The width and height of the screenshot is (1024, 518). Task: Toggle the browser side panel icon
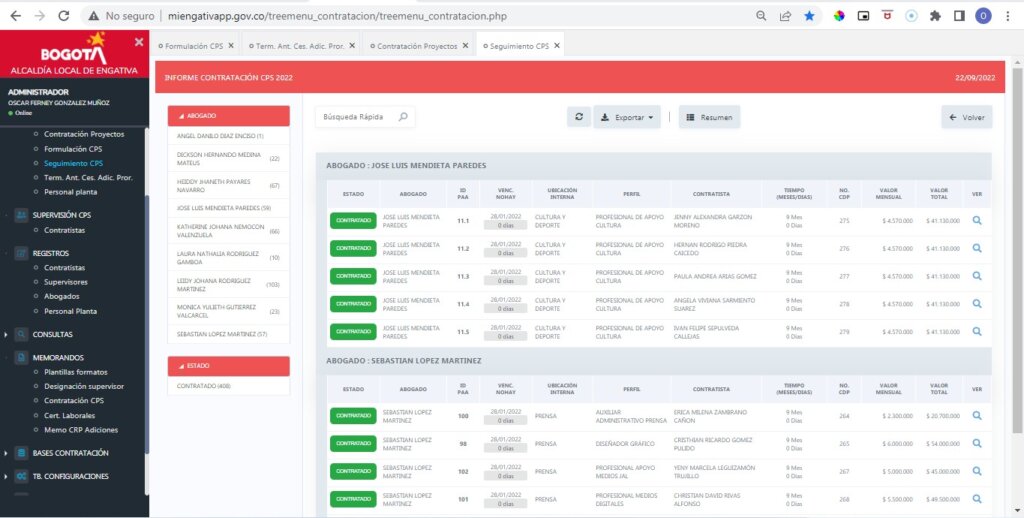pos(959,16)
